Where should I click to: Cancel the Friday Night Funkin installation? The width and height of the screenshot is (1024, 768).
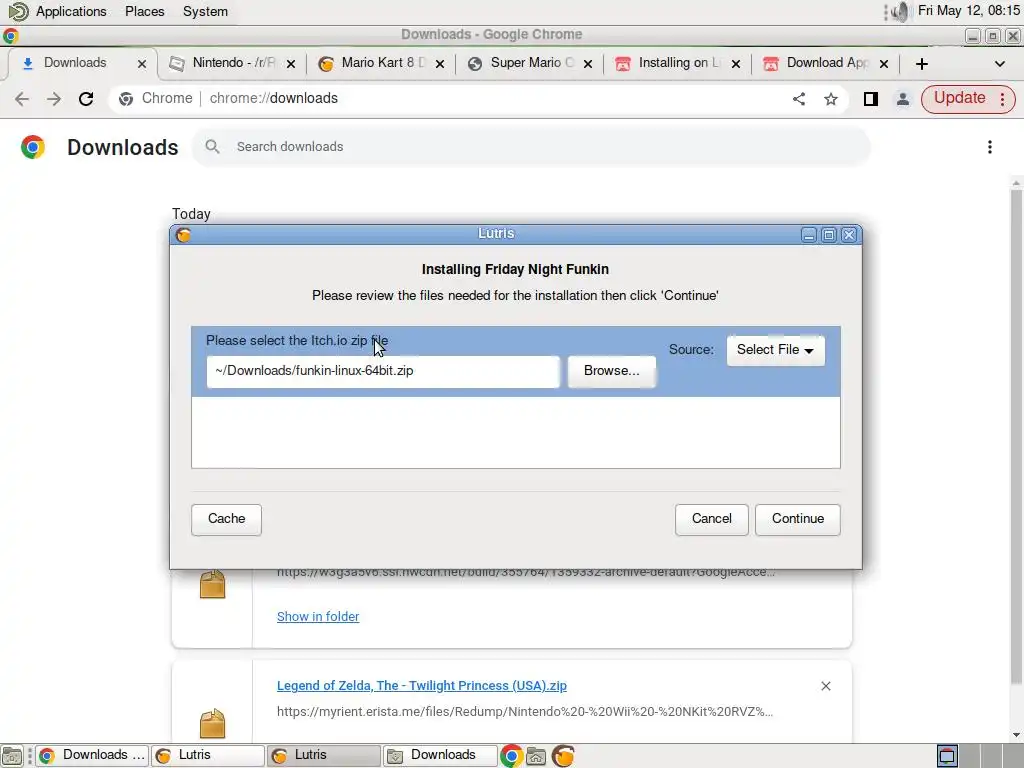coord(711,519)
